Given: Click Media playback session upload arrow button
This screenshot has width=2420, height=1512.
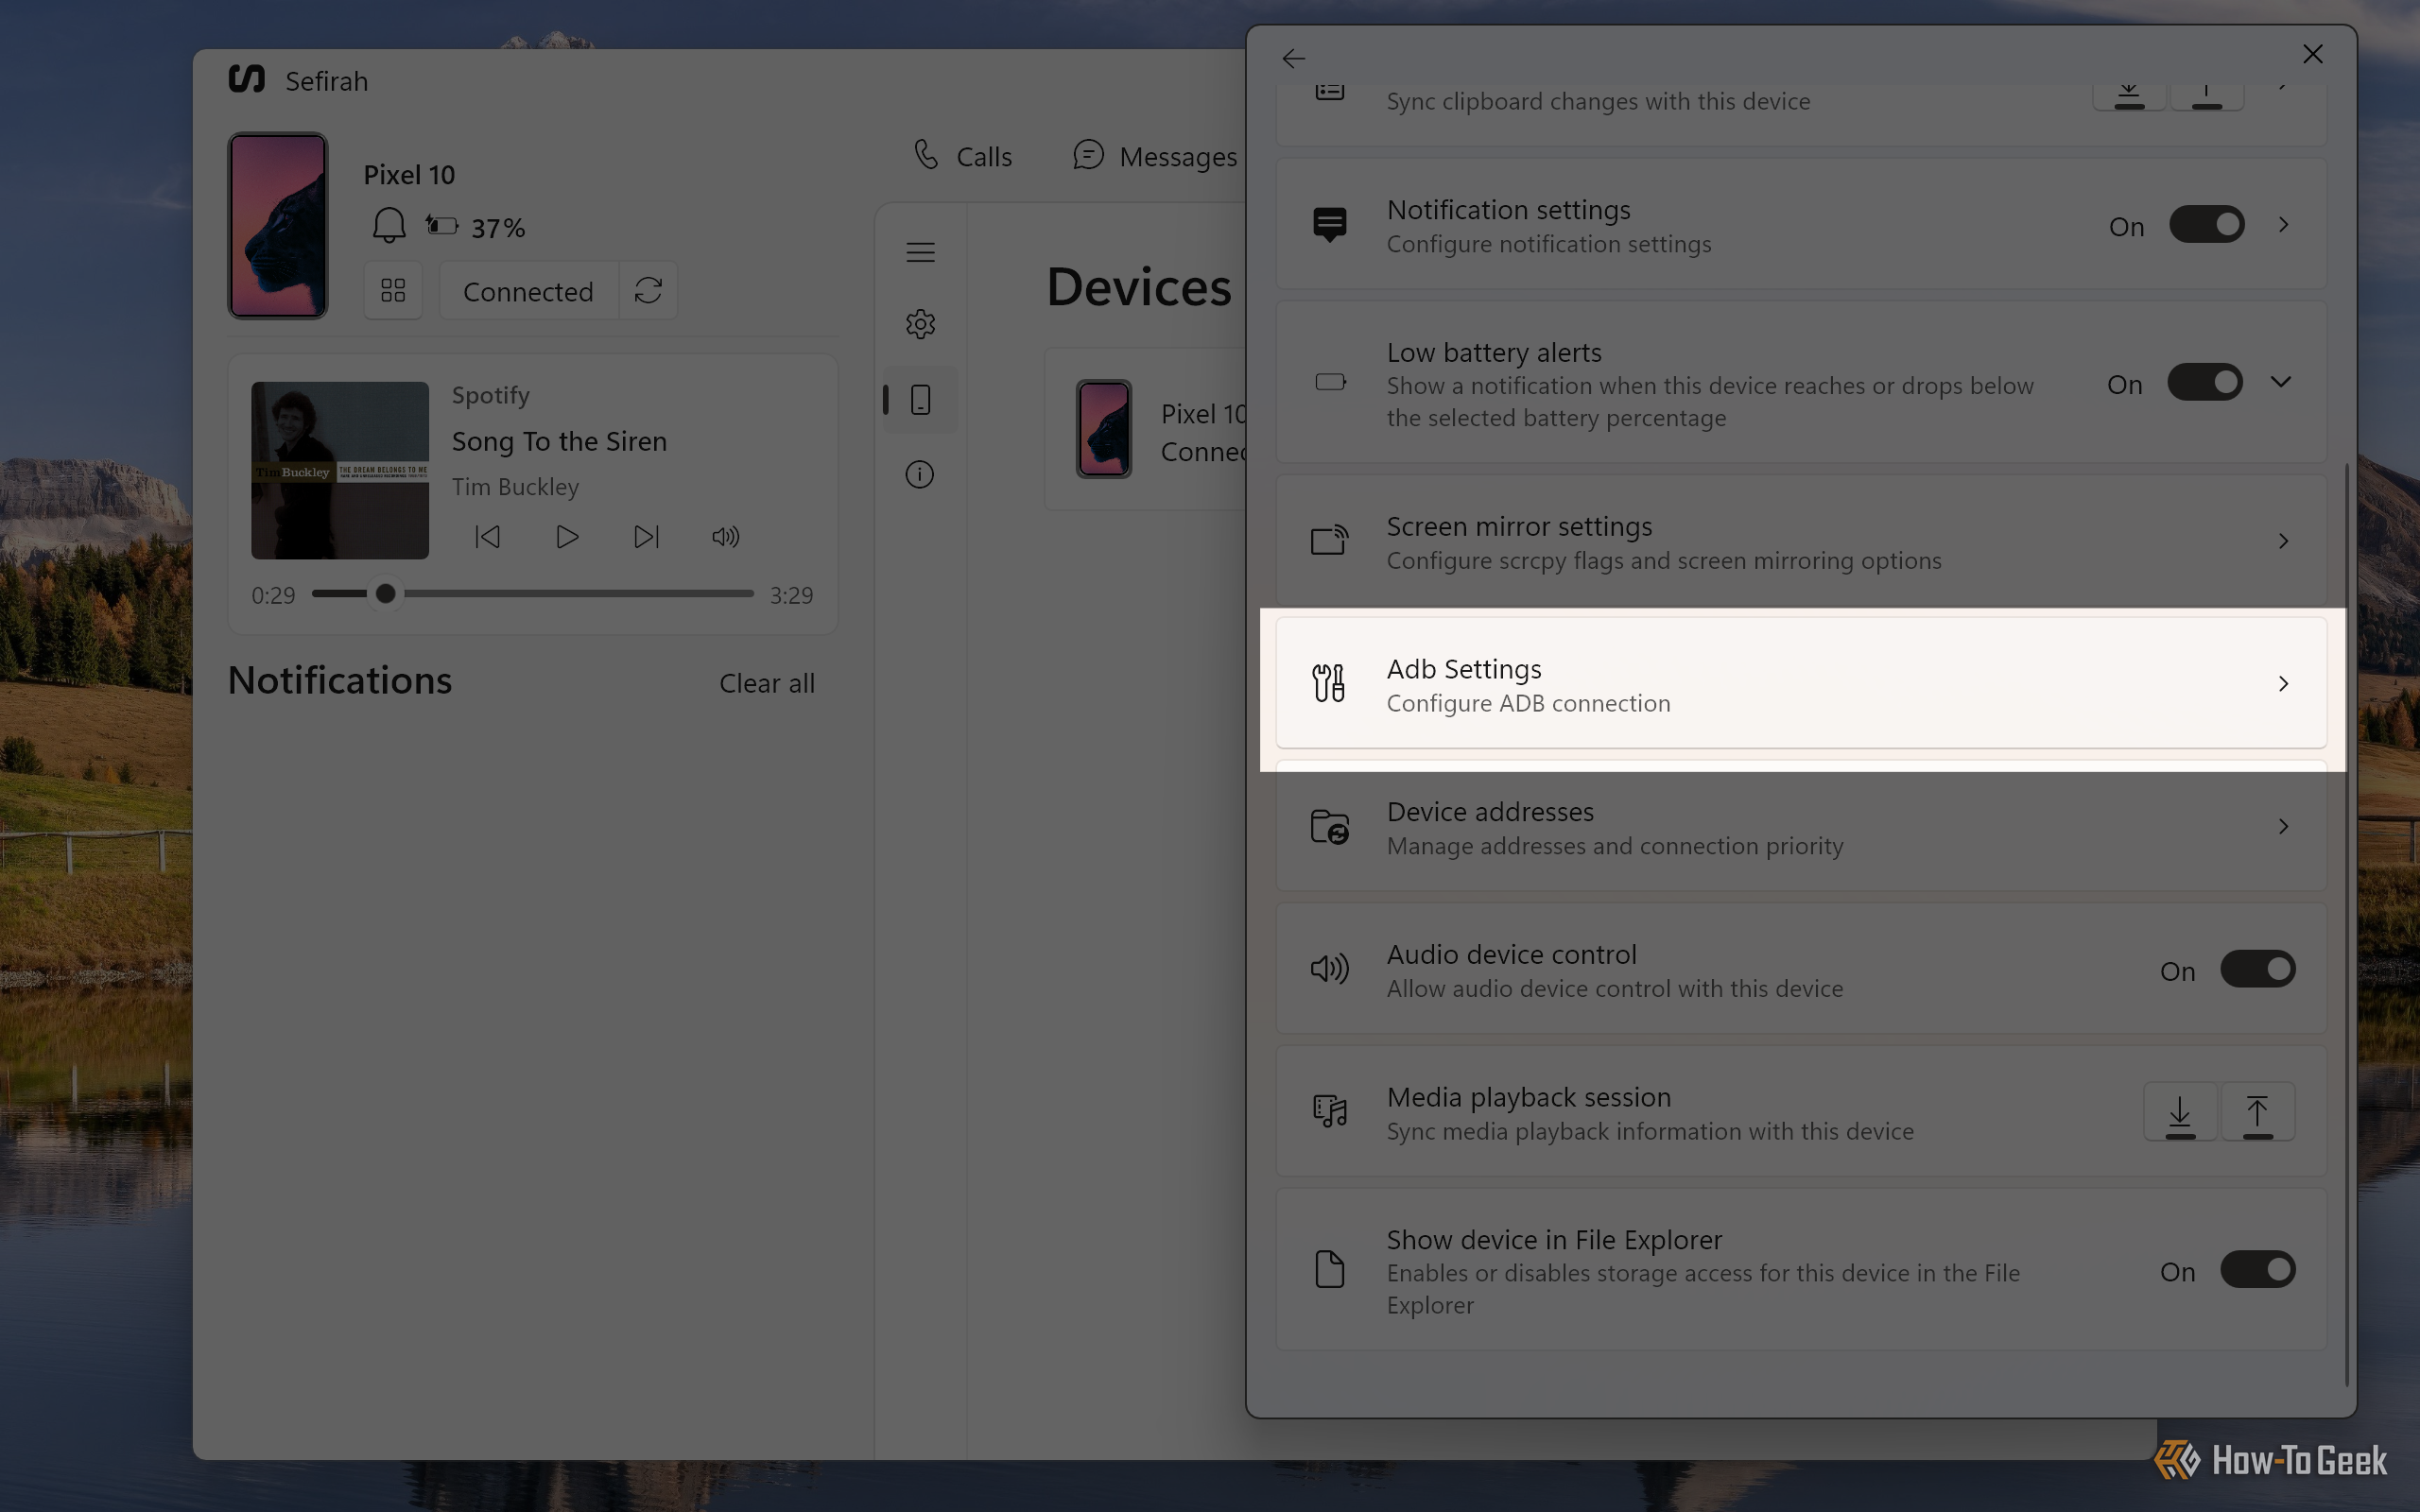Looking at the screenshot, I should pyautogui.click(x=2257, y=1112).
